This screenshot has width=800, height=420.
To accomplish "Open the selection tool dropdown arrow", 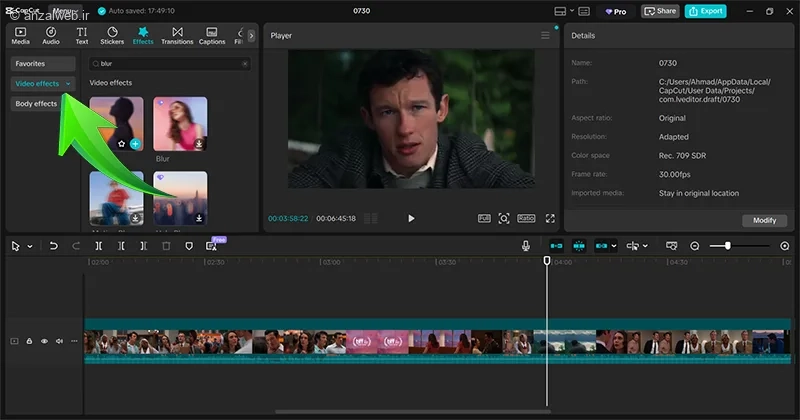I will (x=30, y=246).
